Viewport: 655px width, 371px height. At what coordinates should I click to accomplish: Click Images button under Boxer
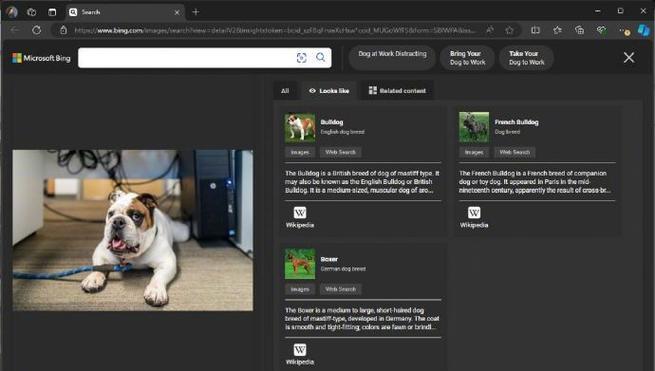[x=300, y=289]
